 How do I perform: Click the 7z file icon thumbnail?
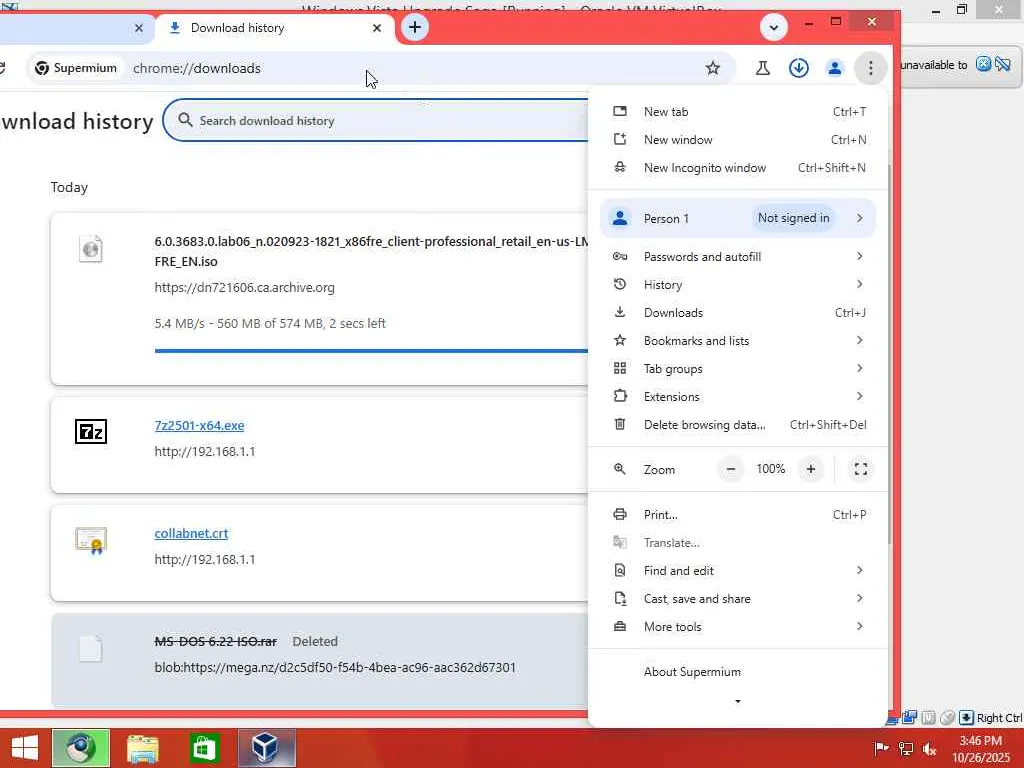(91, 432)
